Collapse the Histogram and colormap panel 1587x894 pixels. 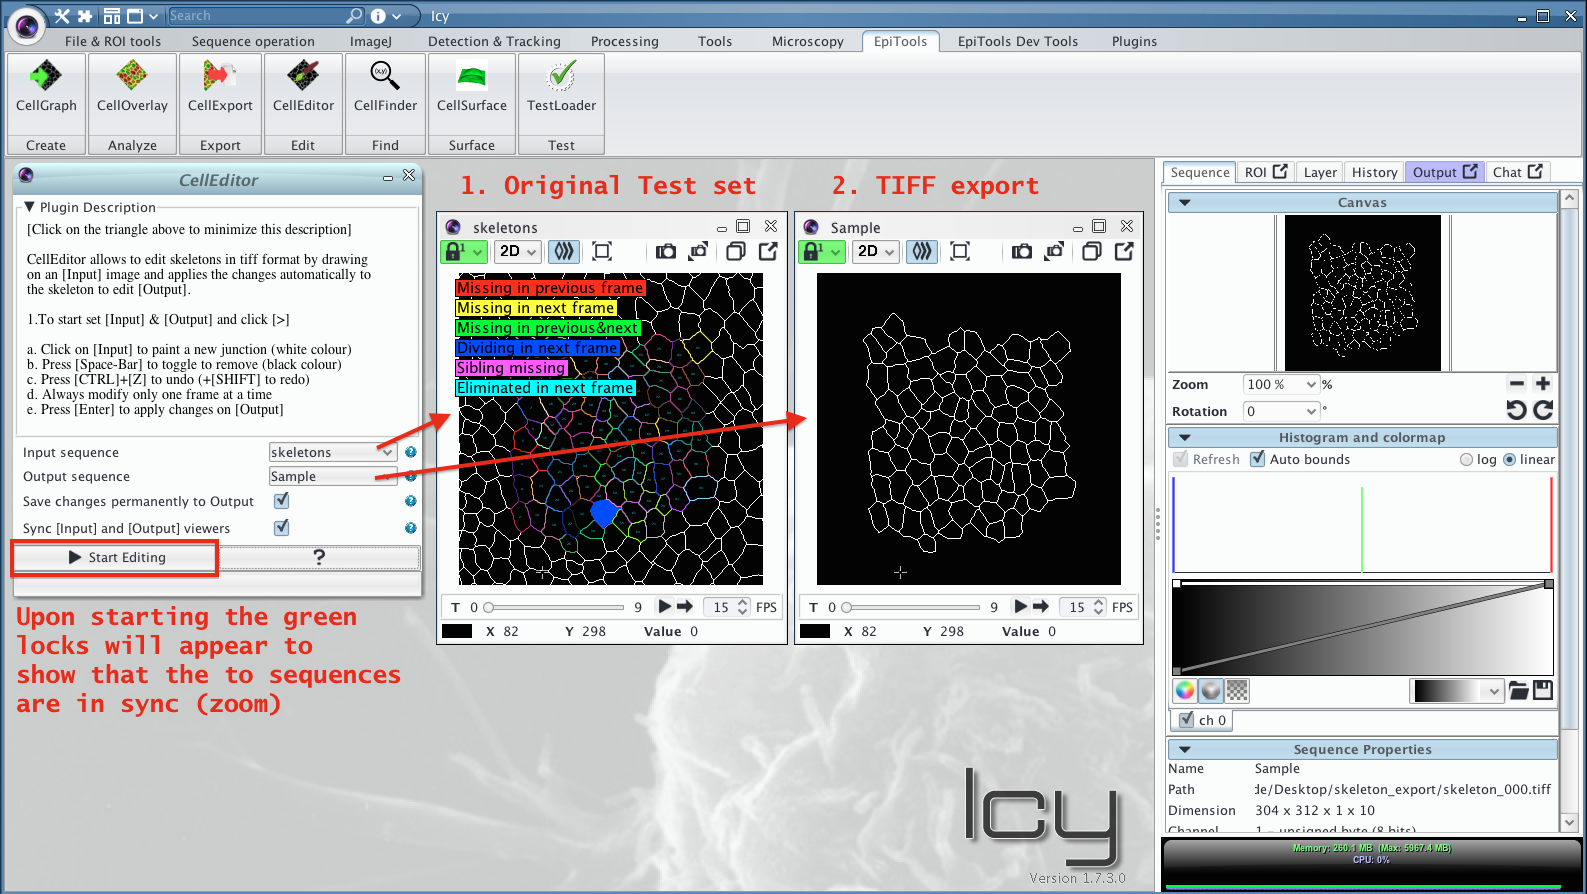tap(1185, 437)
